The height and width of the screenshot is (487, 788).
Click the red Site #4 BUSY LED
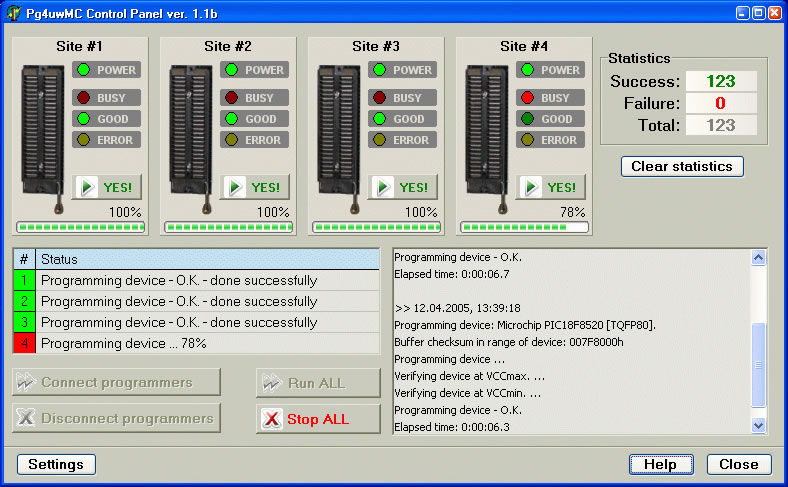pos(527,98)
